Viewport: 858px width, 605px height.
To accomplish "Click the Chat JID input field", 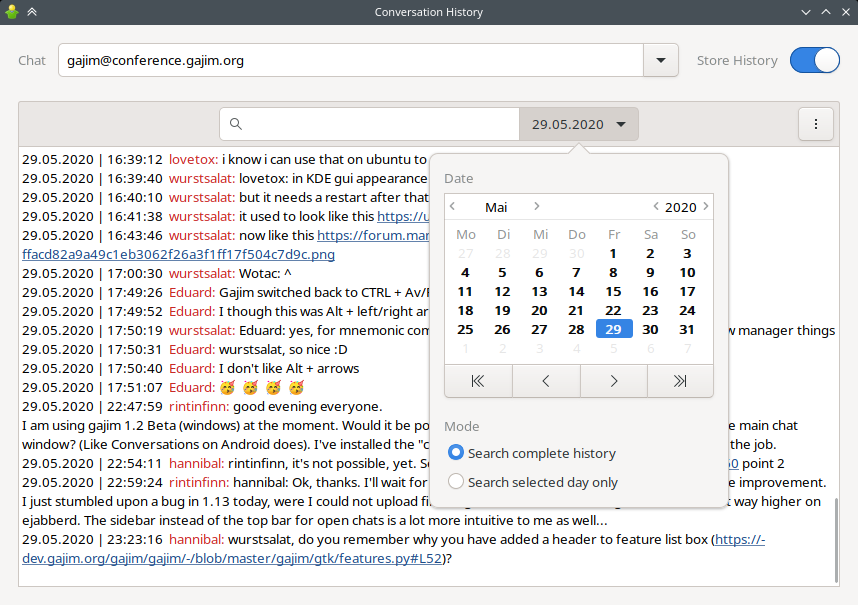I will pos(350,60).
